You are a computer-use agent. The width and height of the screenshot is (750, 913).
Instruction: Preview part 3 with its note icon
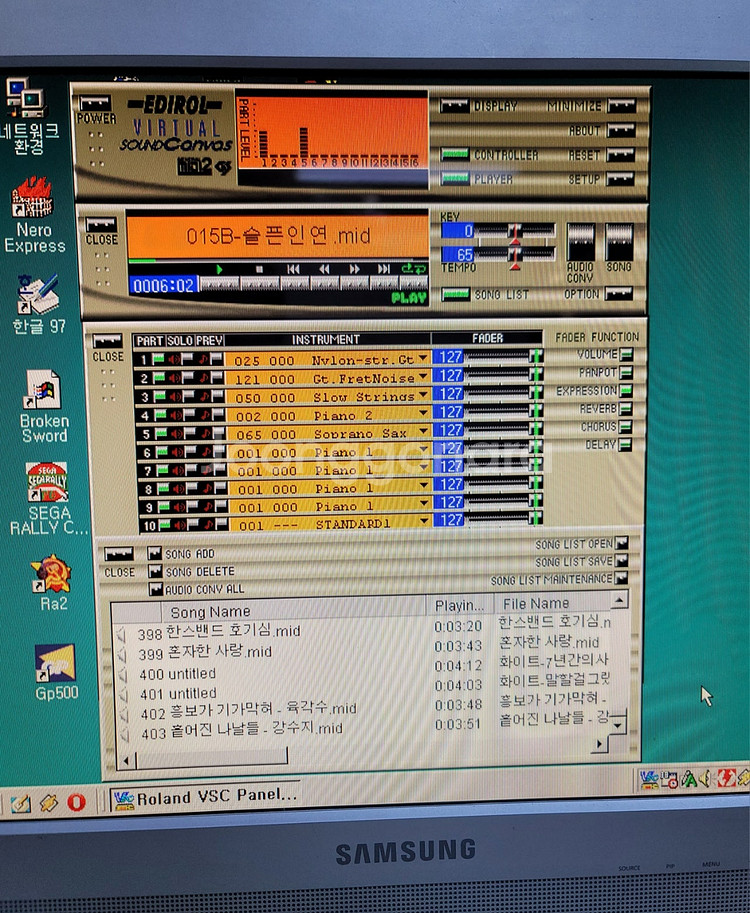tap(204, 397)
